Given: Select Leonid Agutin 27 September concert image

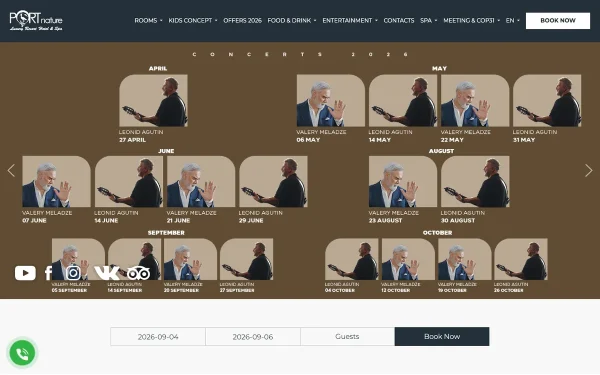Looking at the screenshot, I should point(246,259).
